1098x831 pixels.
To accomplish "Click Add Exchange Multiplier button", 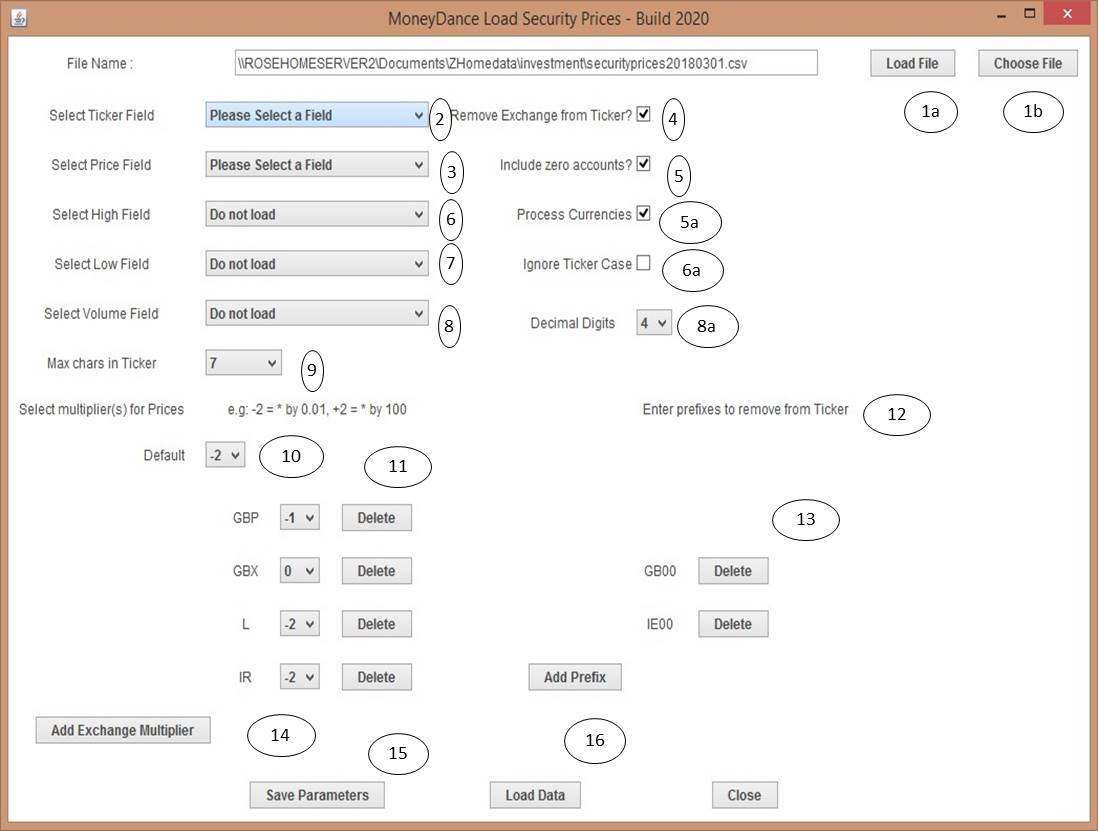I will click(123, 730).
